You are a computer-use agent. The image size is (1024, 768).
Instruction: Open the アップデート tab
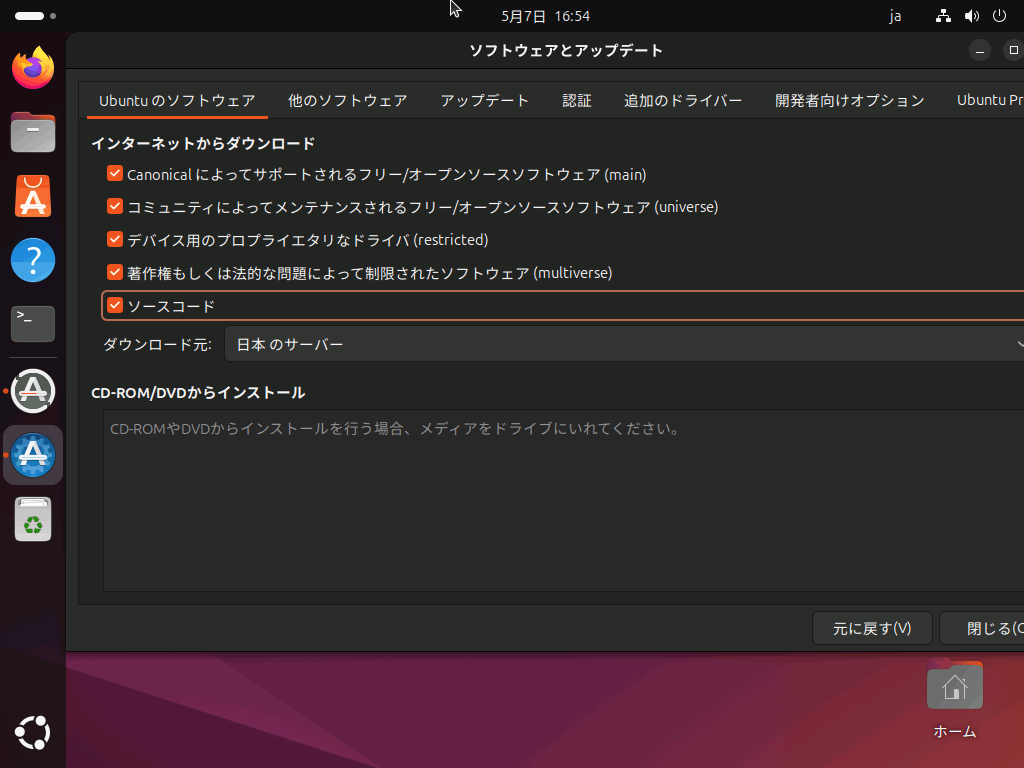(484, 101)
